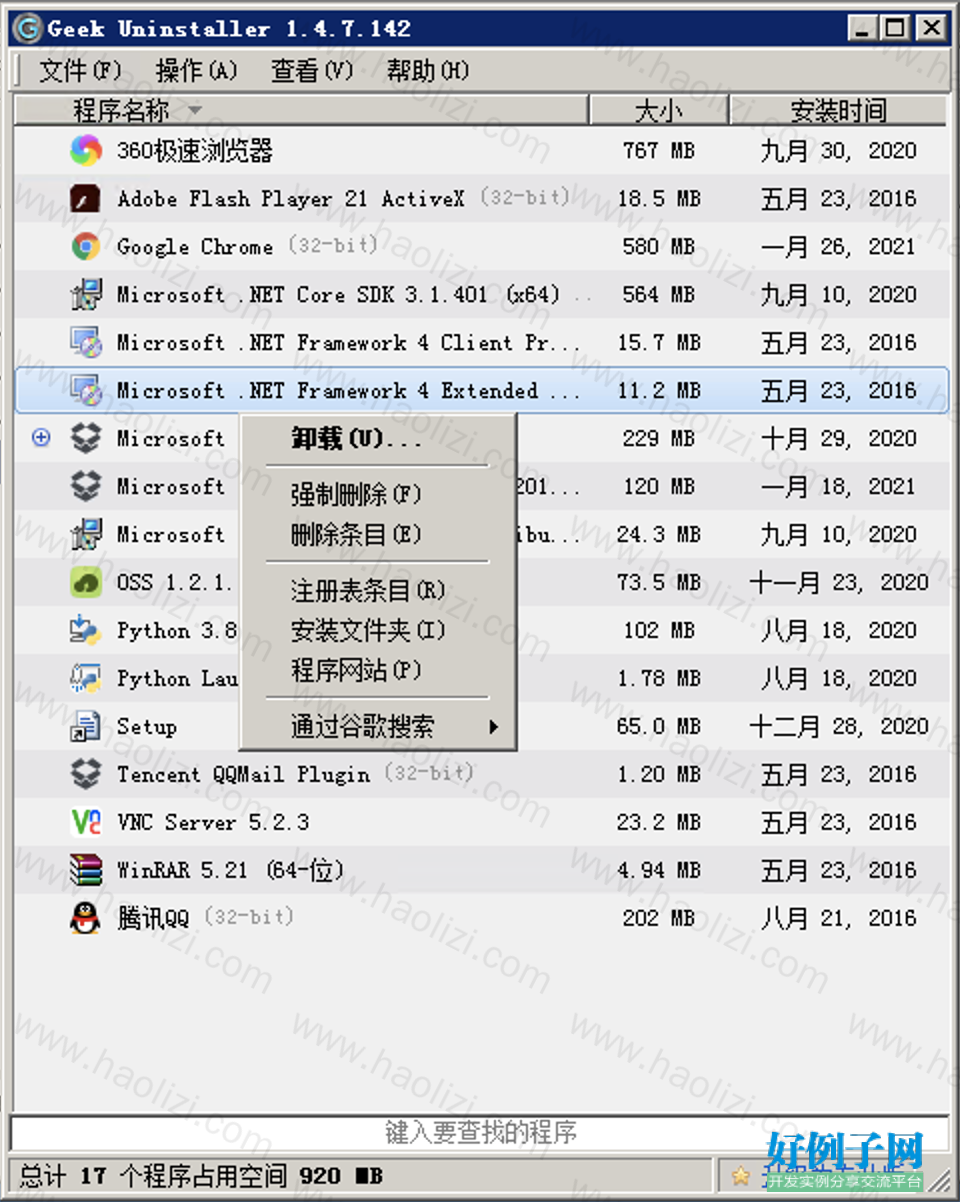Select the Tencent QQMail Plugin name

pyautogui.click(x=243, y=775)
